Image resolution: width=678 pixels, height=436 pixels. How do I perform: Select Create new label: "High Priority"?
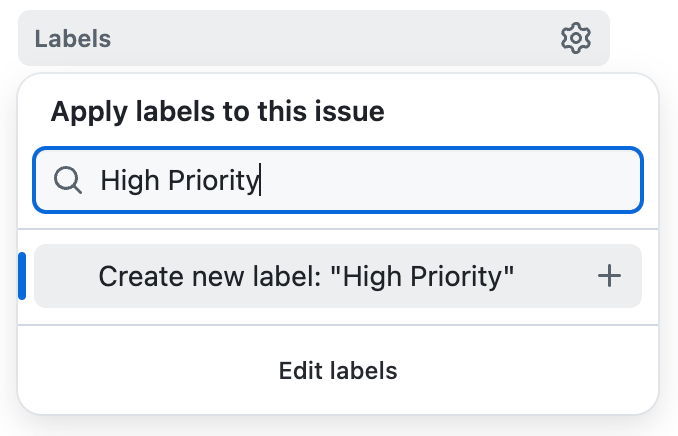pos(306,276)
